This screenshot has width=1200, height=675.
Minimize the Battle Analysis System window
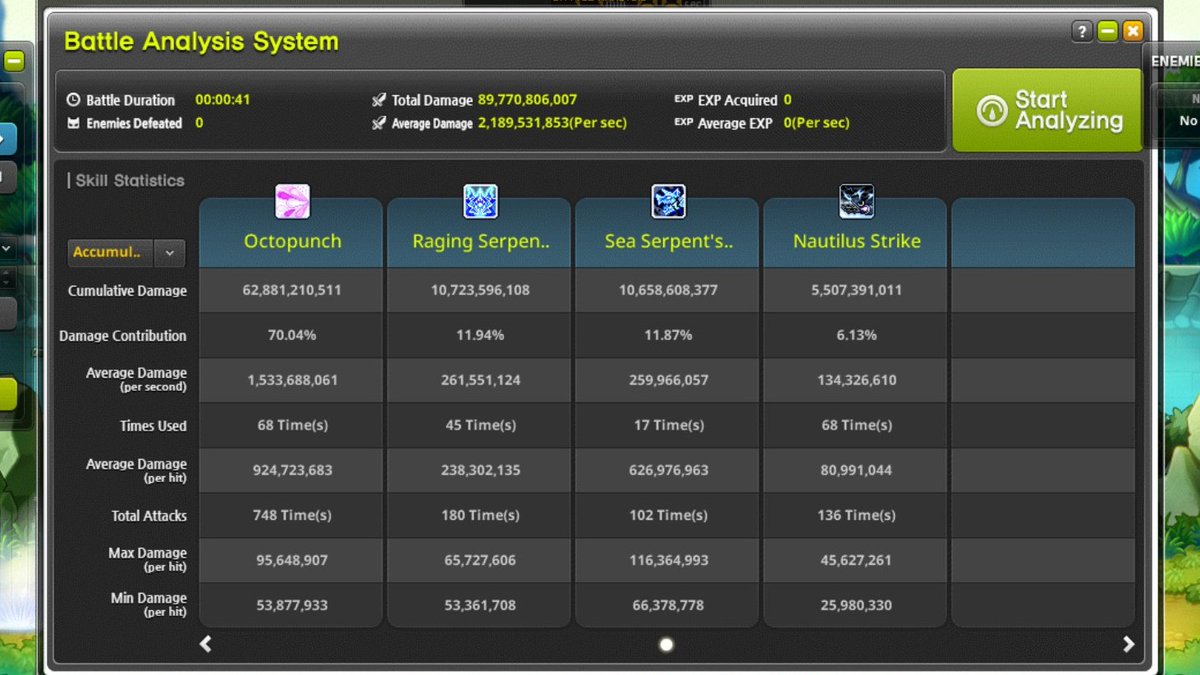click(1107, 32)
